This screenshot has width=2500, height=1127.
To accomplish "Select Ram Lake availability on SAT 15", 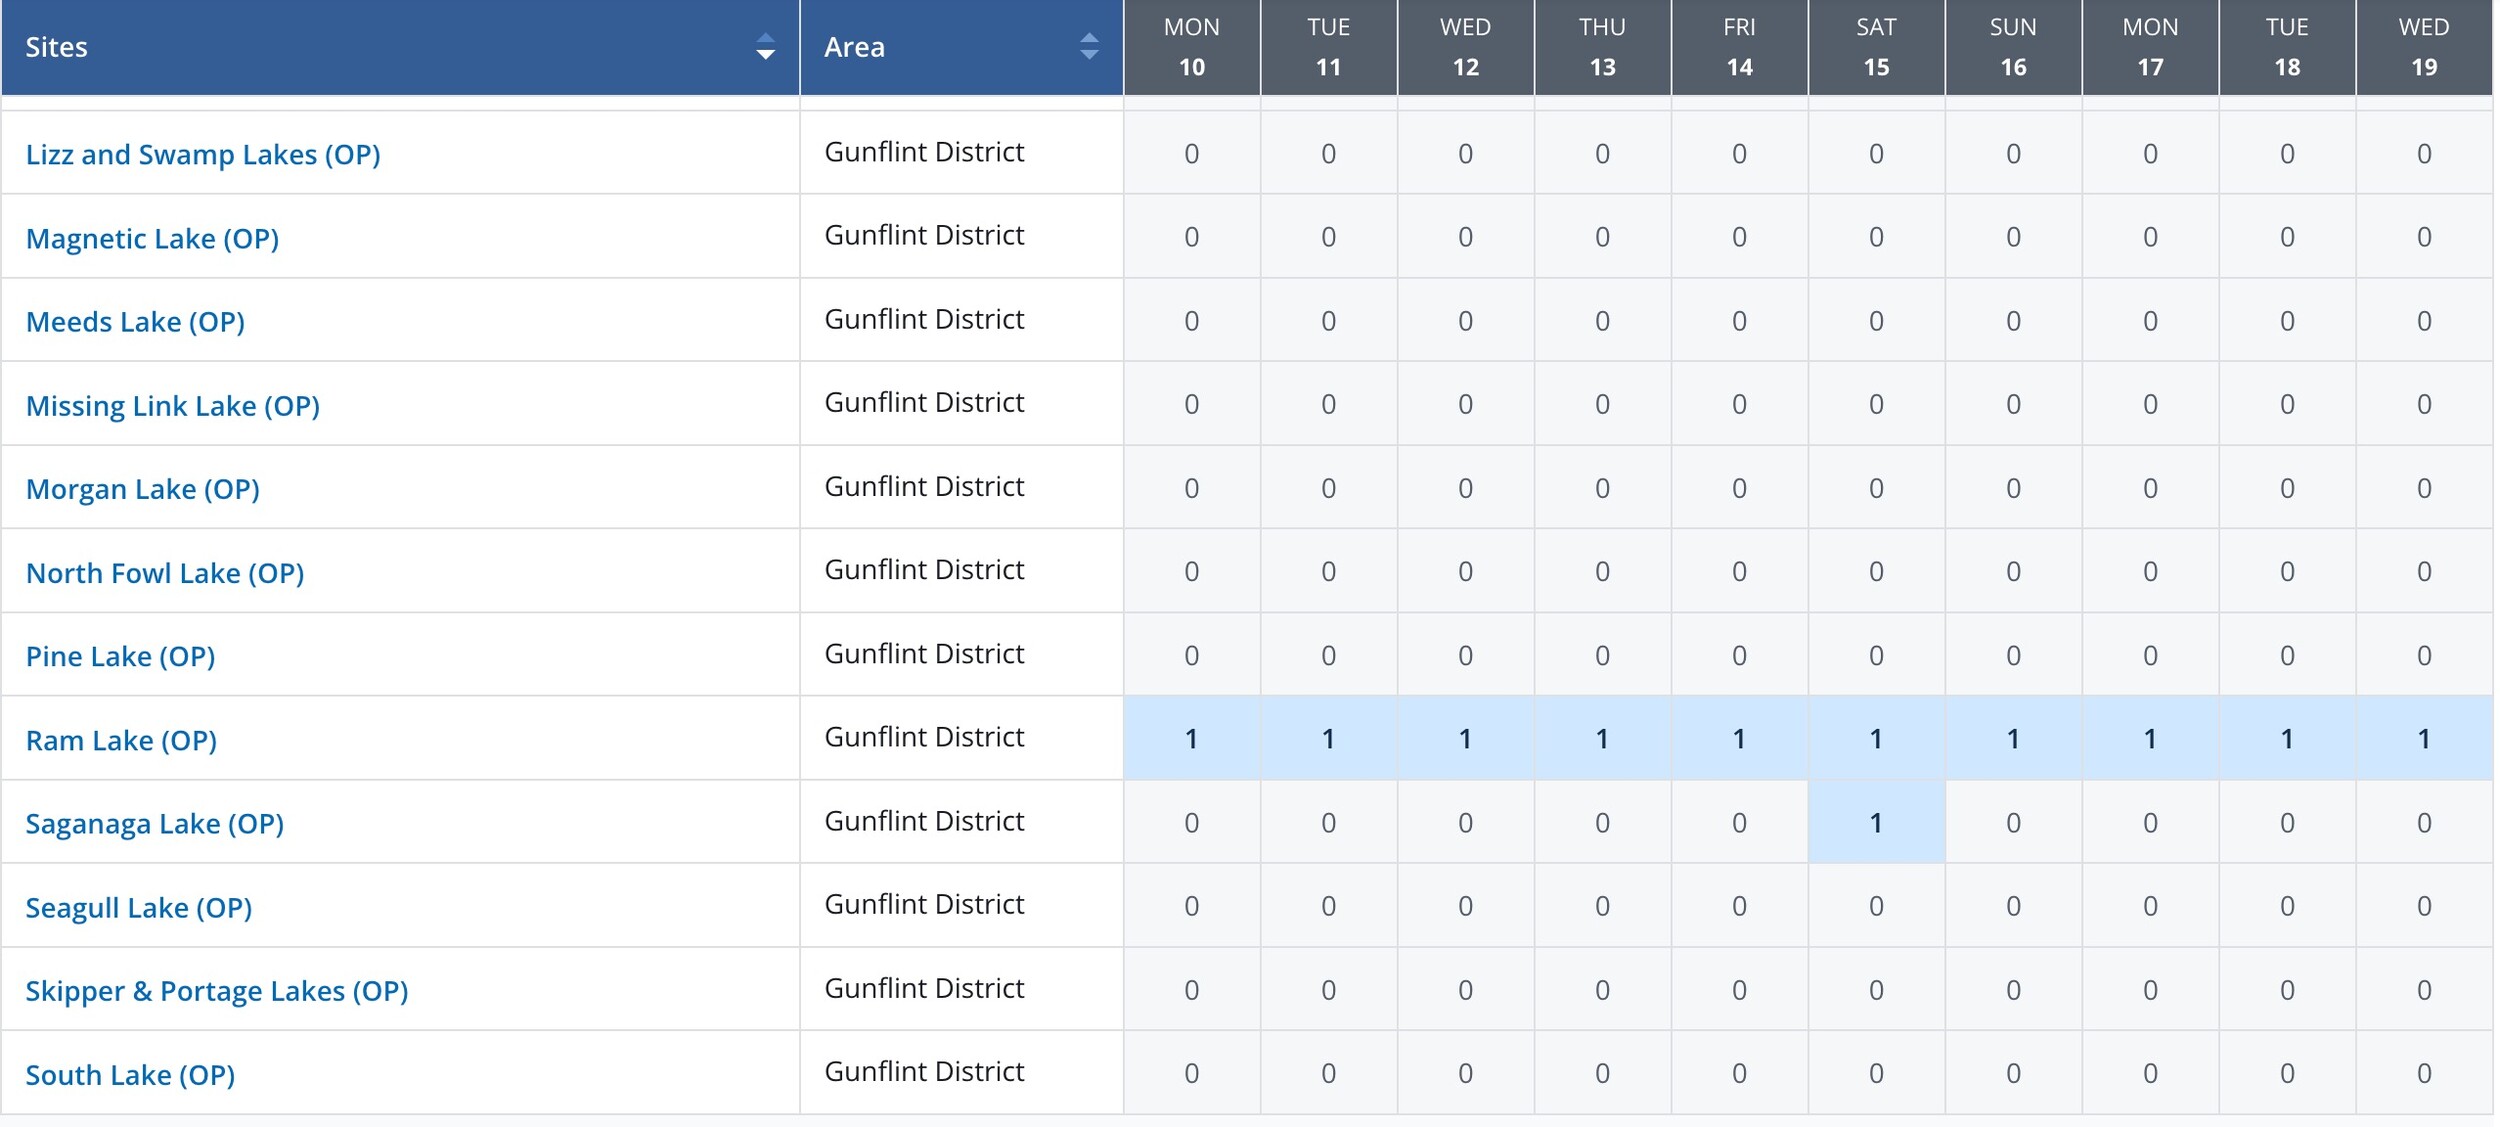I will pyautogui.click(x=1877, y=738).
